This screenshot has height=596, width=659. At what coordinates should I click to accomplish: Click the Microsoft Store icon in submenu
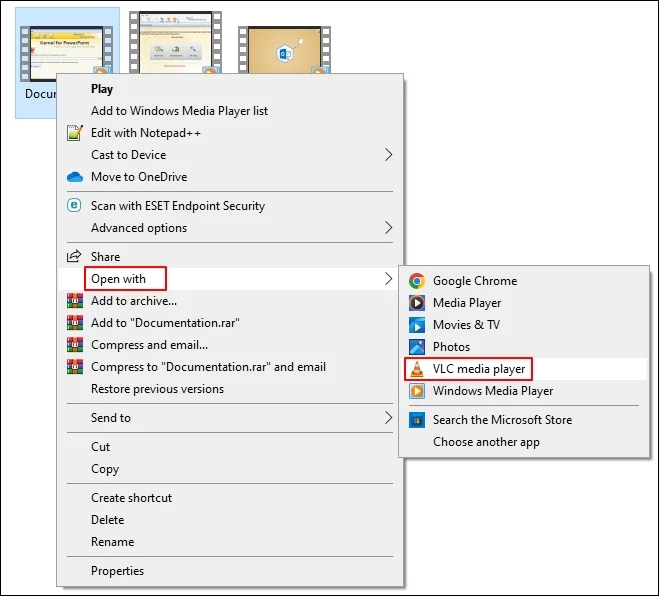coord(417,420)
